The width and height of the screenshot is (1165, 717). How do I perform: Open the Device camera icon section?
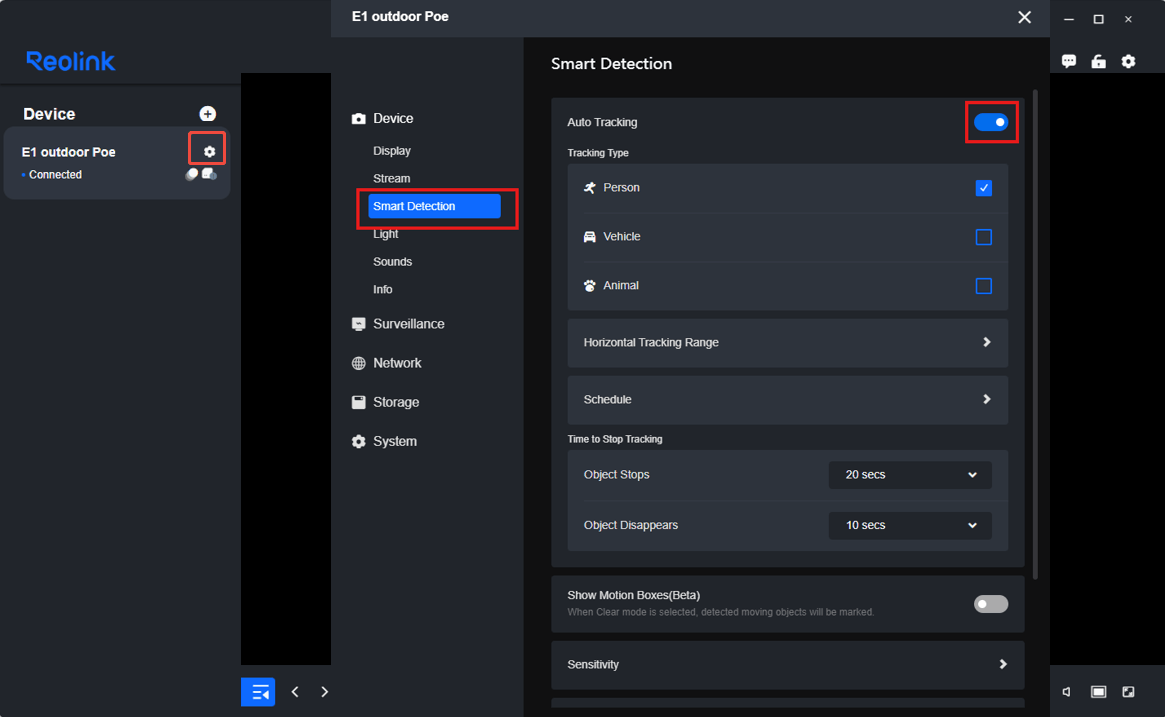coord(359,119)
